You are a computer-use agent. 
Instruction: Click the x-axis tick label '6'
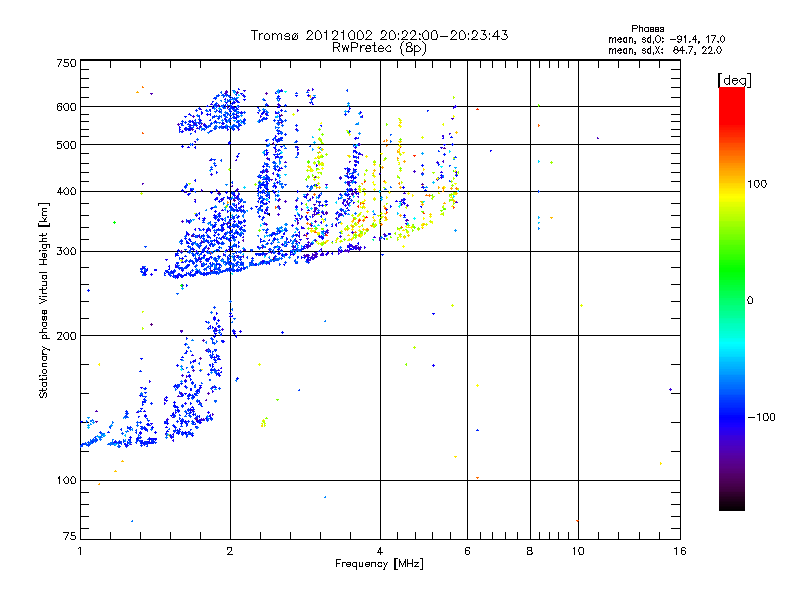pos(467,551)
